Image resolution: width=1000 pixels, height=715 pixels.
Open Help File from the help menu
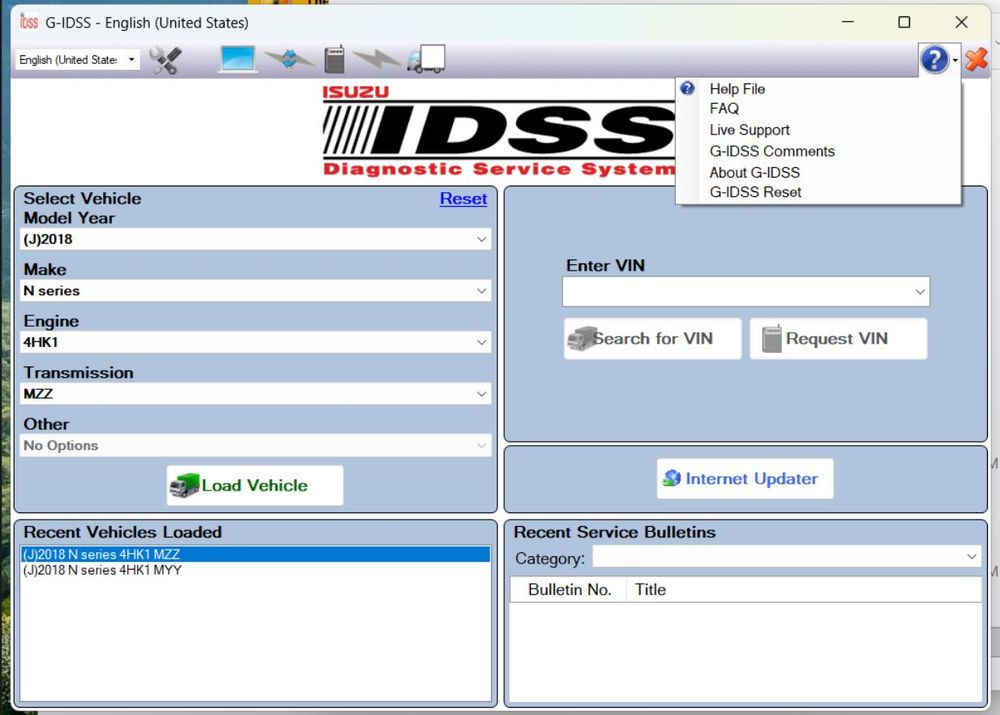(x=737, y=89)
